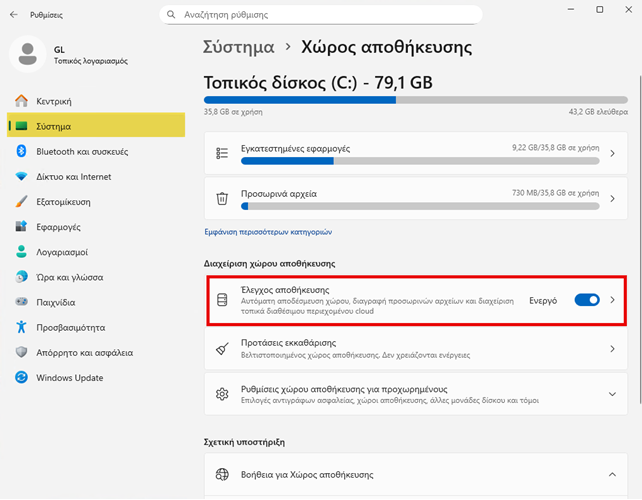Click the Βοήθεια globe icon
This screenshot has height=500, width=642.
pos(222,475)
